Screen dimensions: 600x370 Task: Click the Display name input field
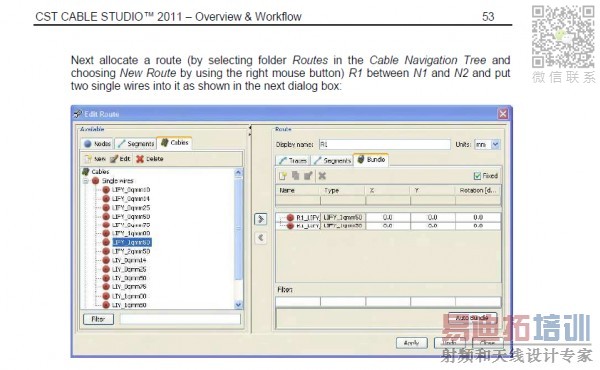pyautogui.click(x=385, y=144)
